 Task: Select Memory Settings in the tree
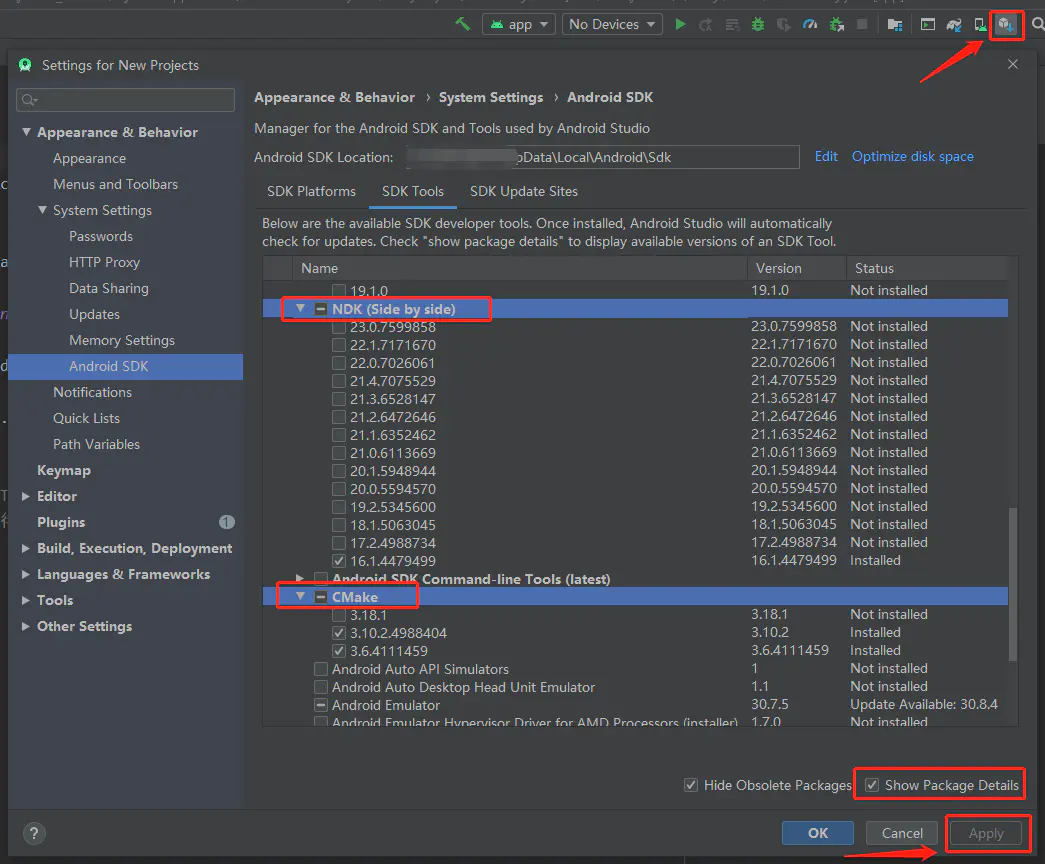click(x=122, y=340)
